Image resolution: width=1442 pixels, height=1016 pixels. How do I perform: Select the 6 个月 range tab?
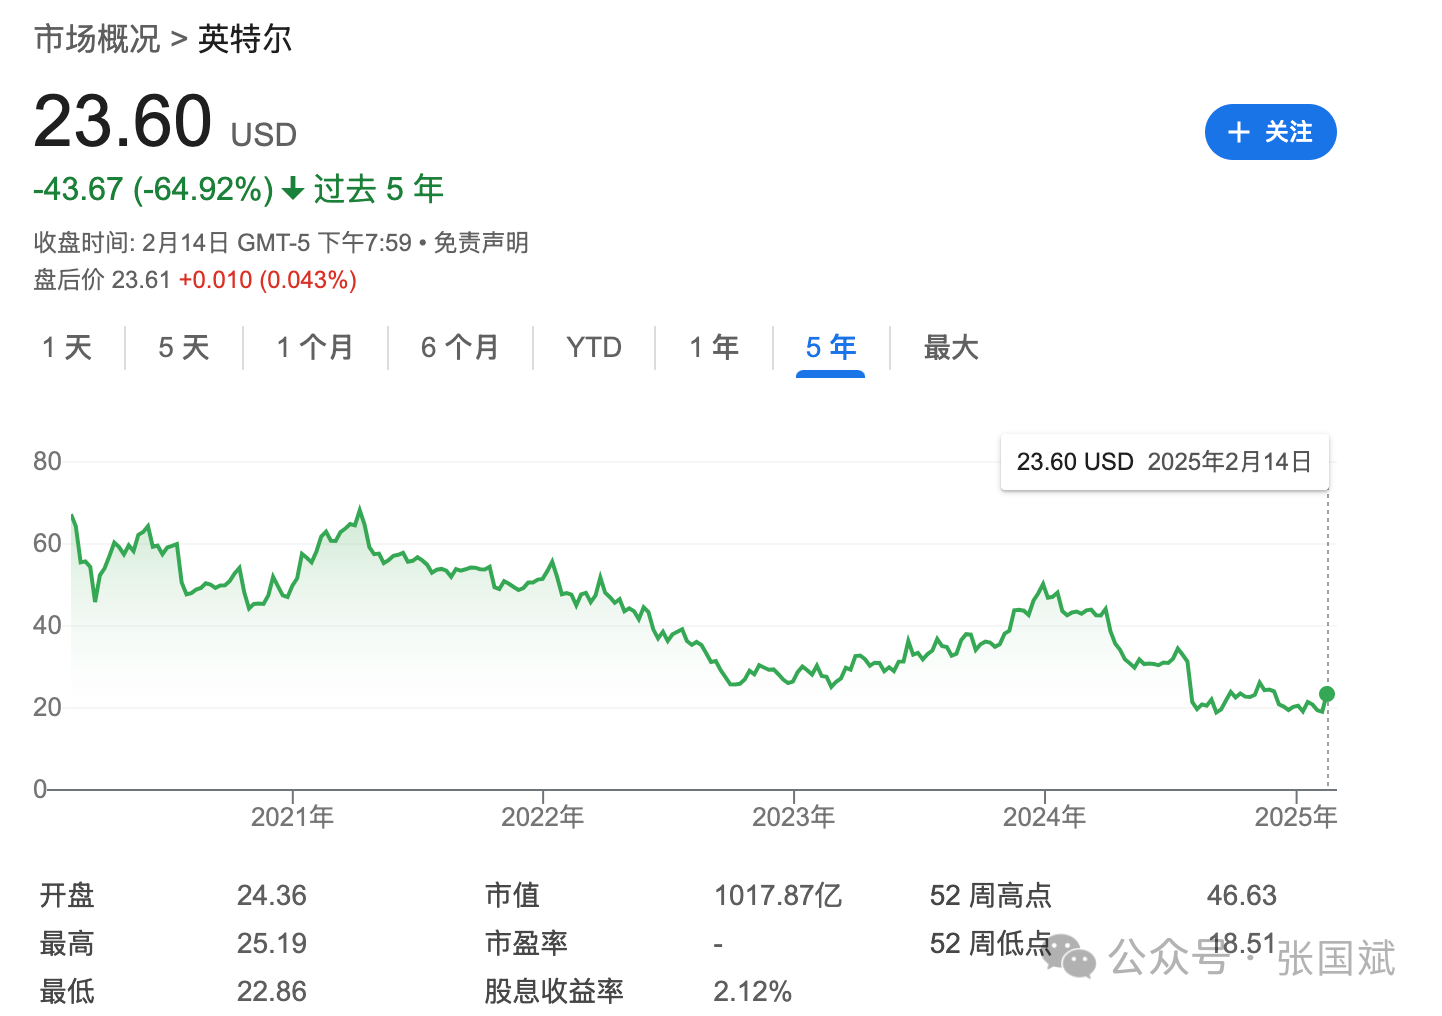pyautogui.click(x=460, y=347)
